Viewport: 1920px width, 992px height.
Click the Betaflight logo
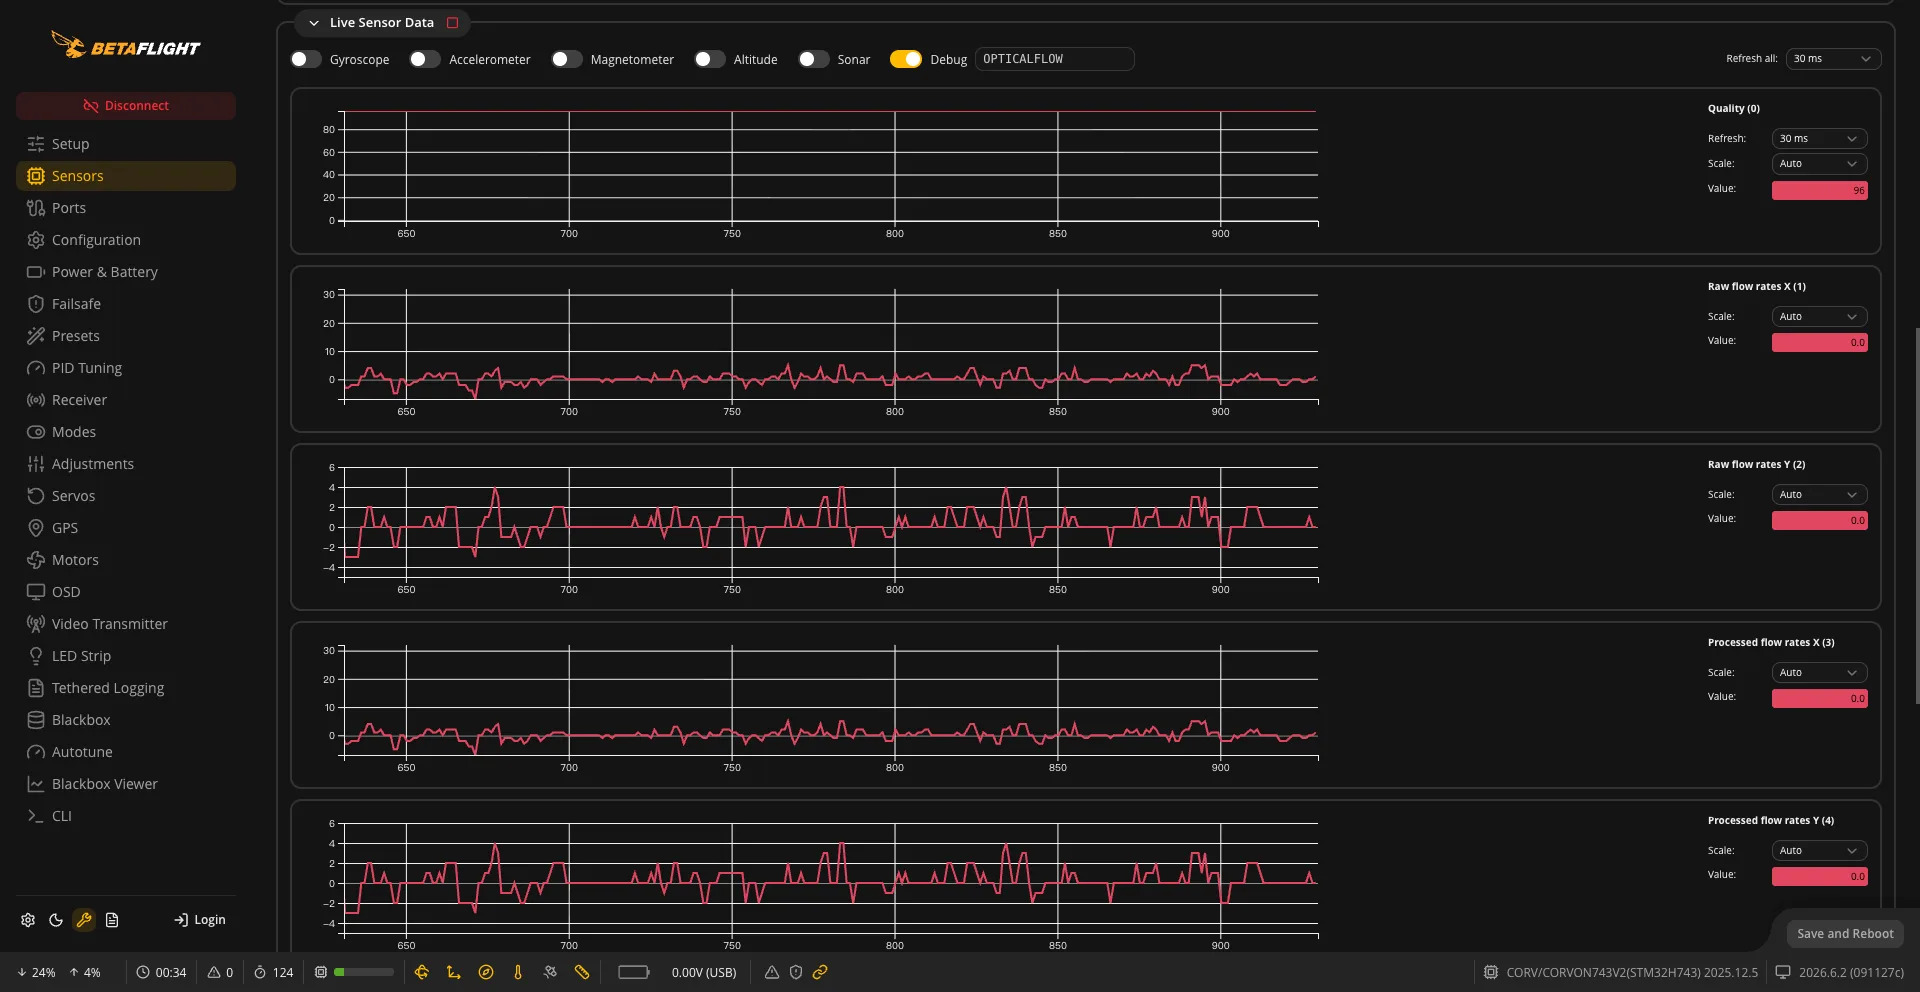(126, 46)
